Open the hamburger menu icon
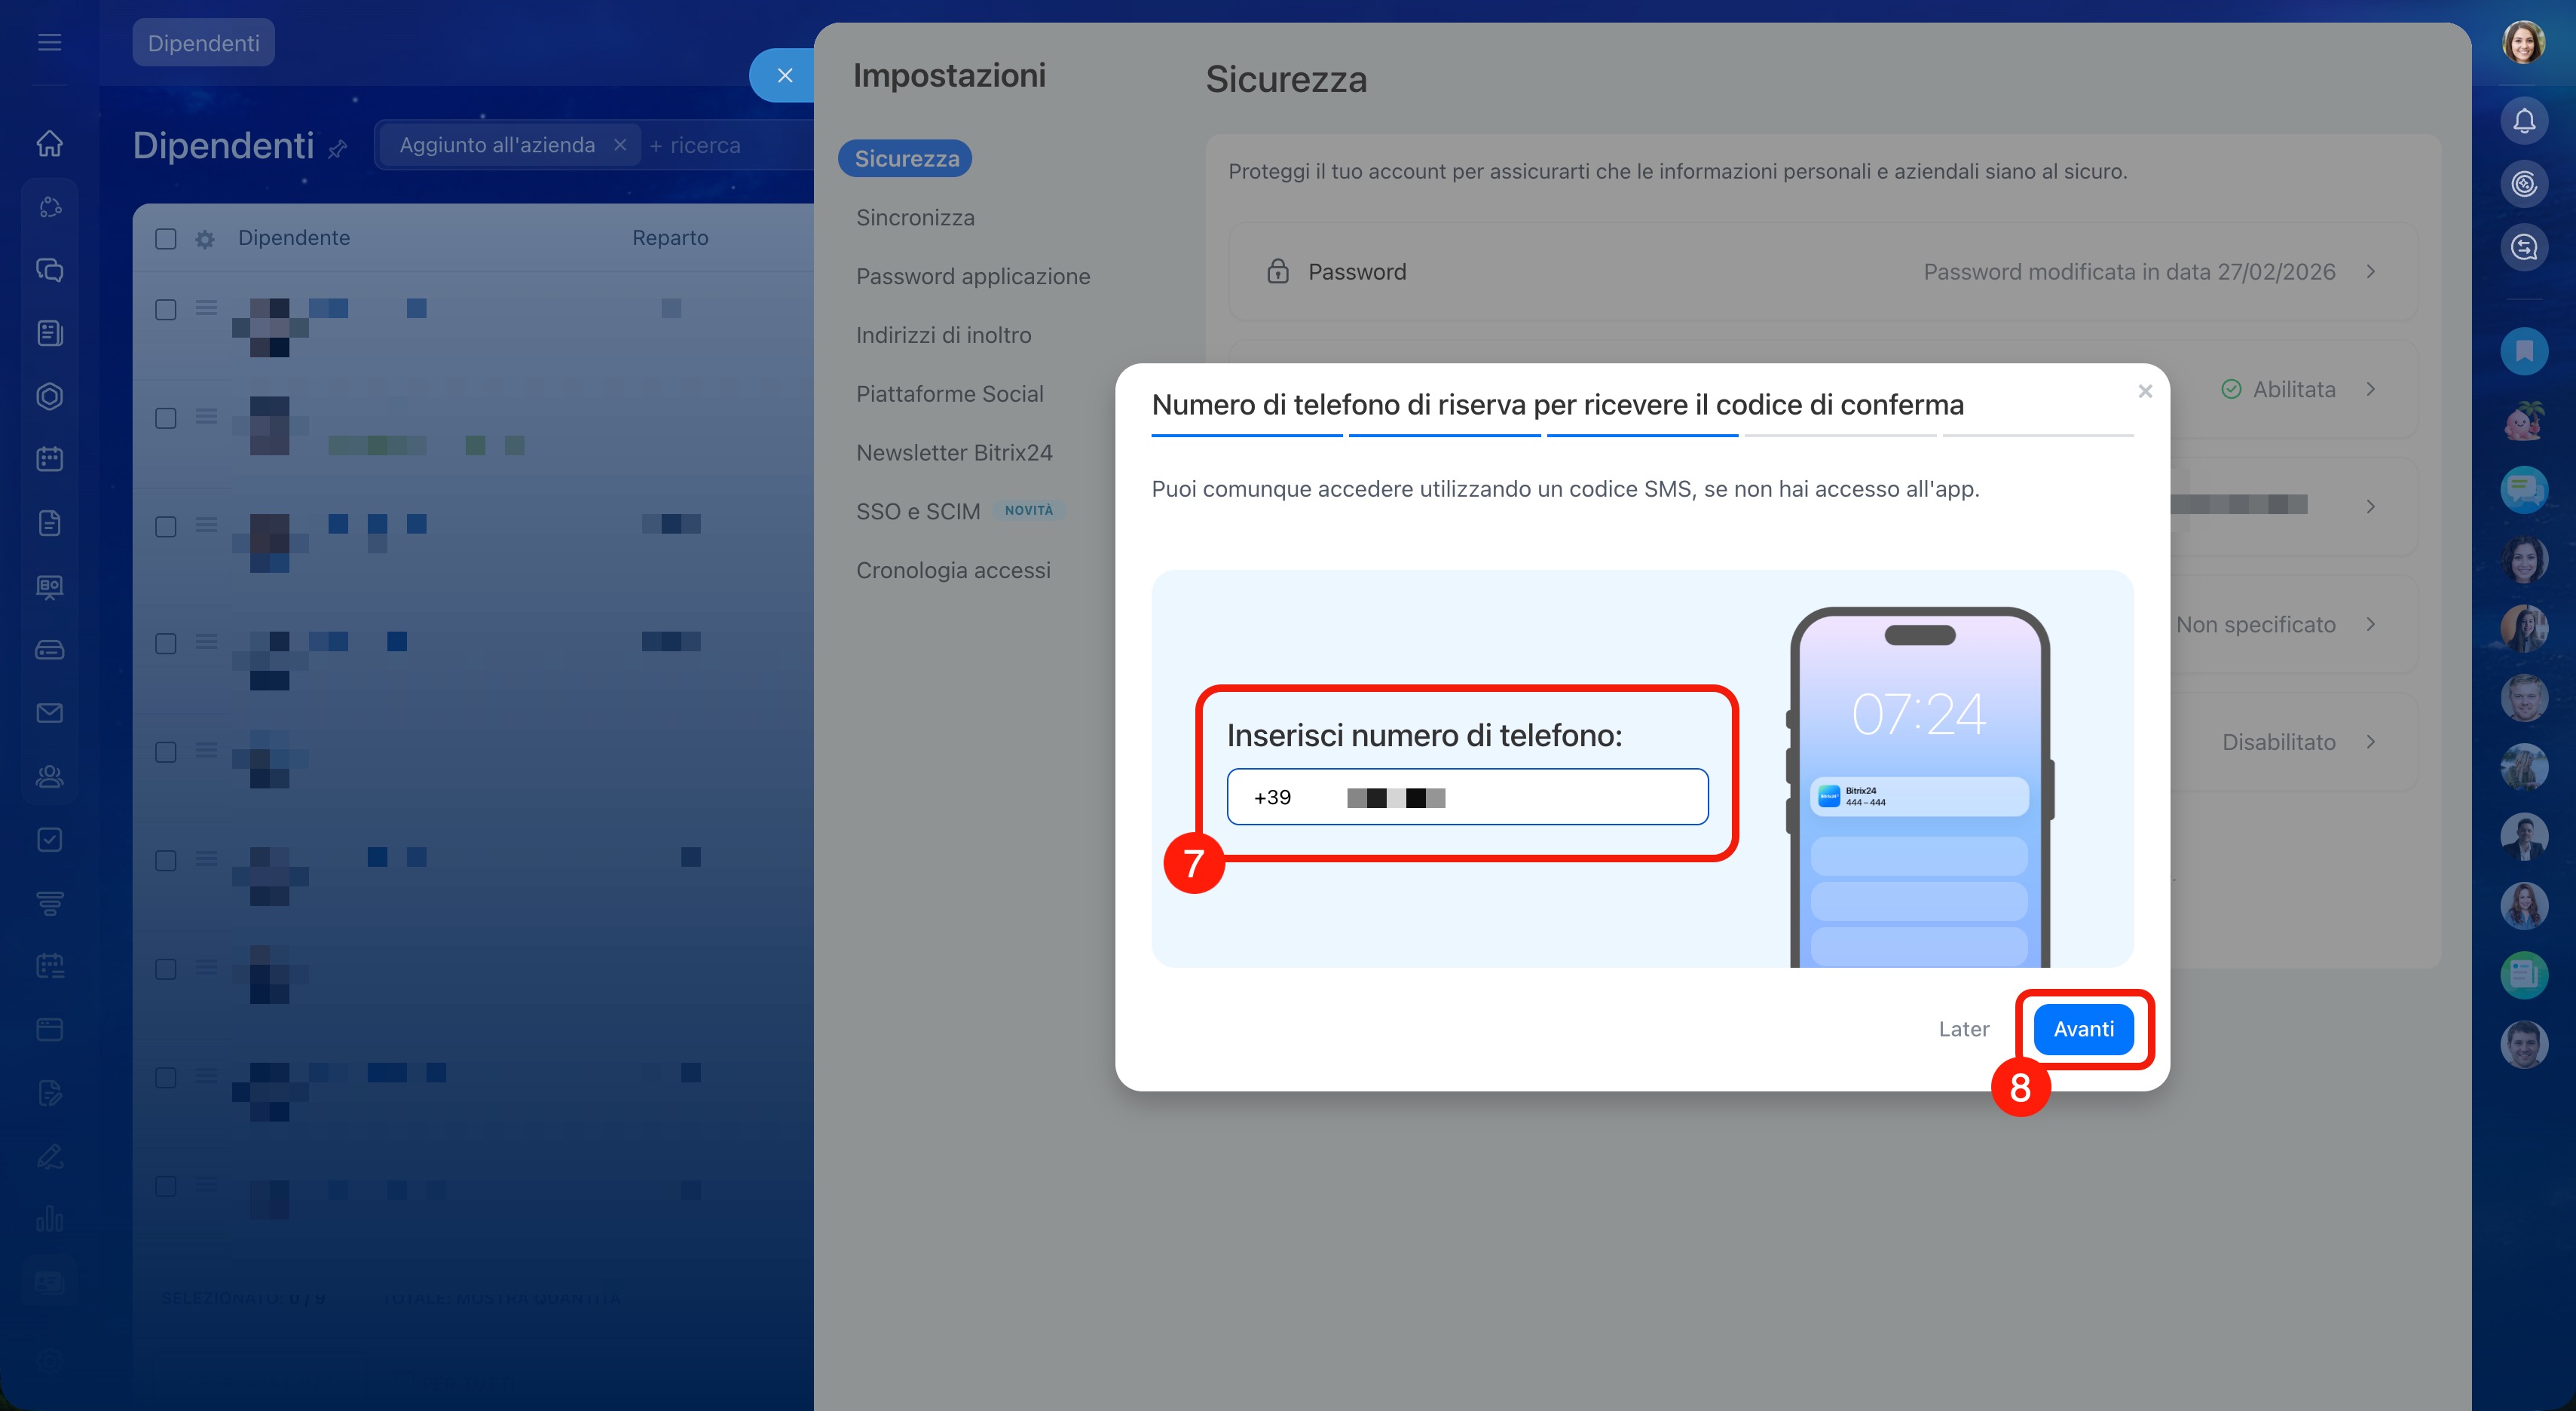This screenshot has width=2576, height=1411. (49, 42)
